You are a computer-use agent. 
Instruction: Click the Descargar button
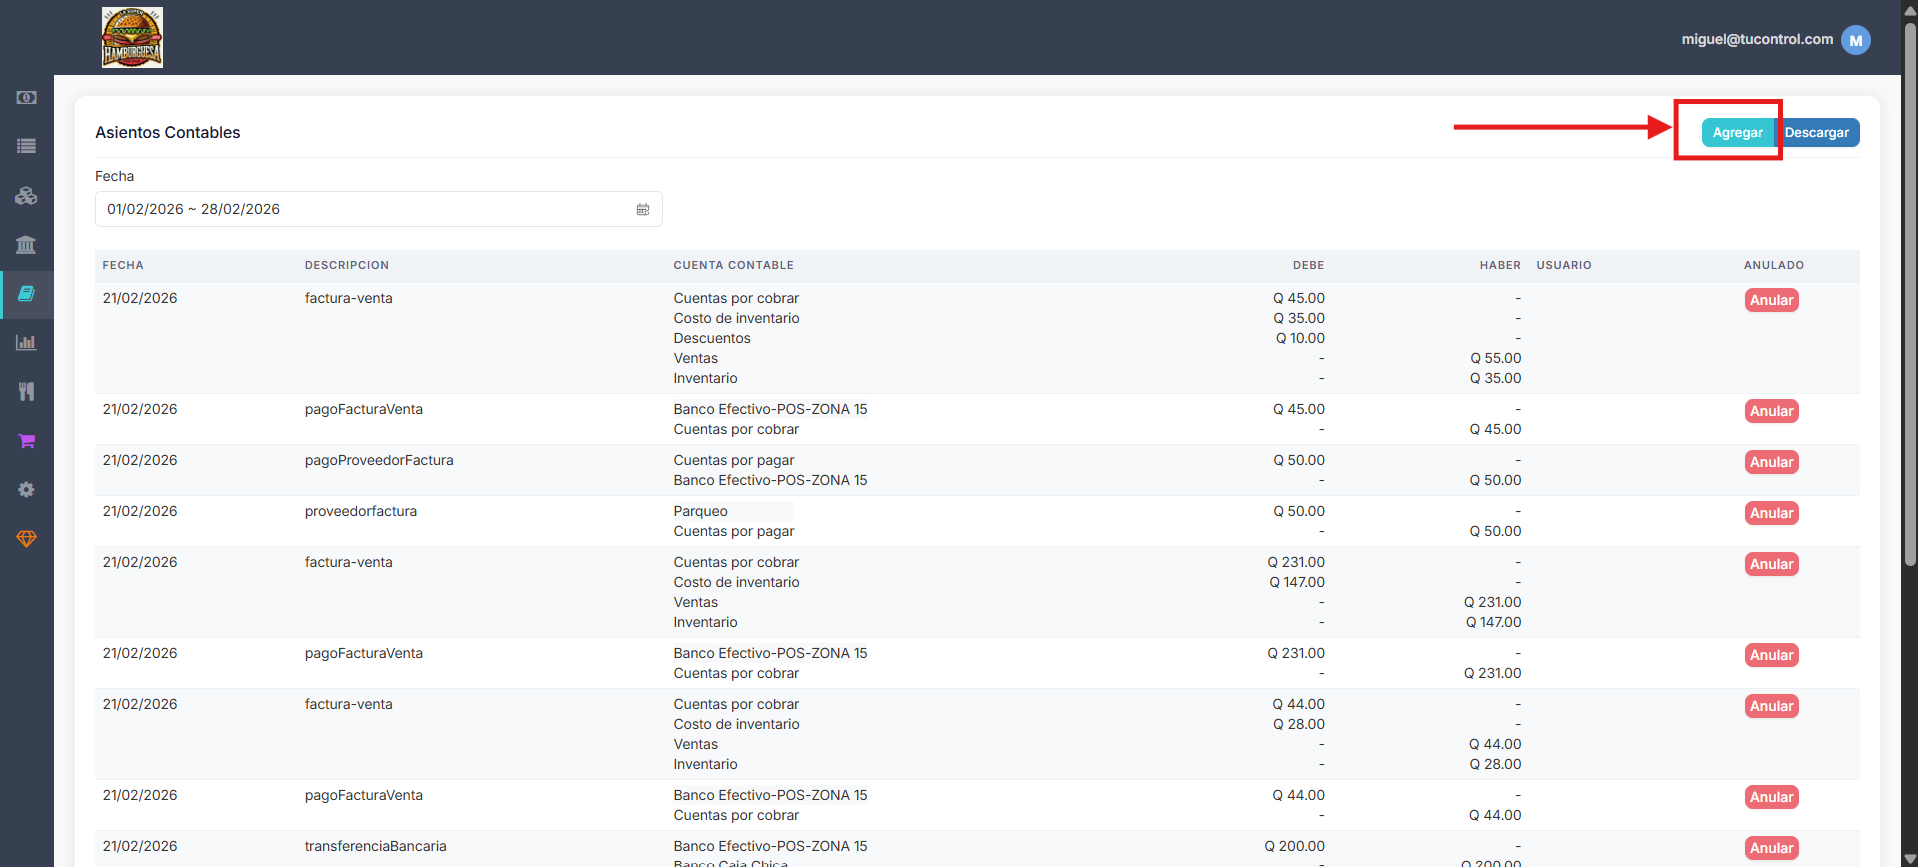(x=1817, y=132)
